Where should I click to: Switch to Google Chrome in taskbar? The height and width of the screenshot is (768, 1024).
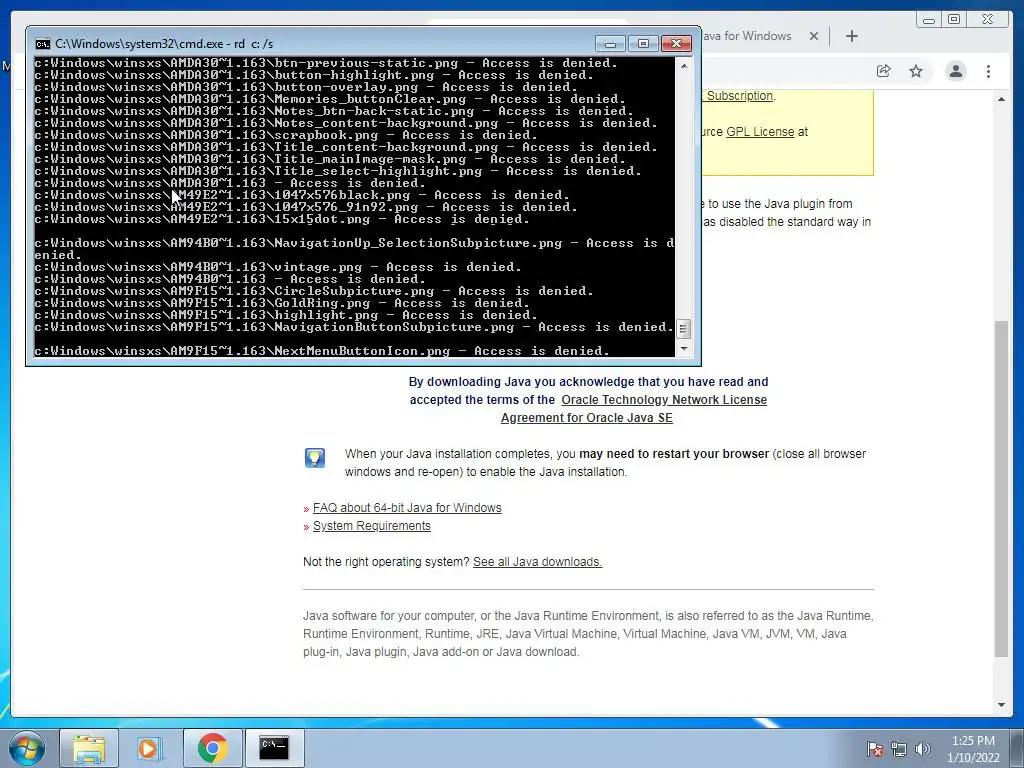coord(212,748)
